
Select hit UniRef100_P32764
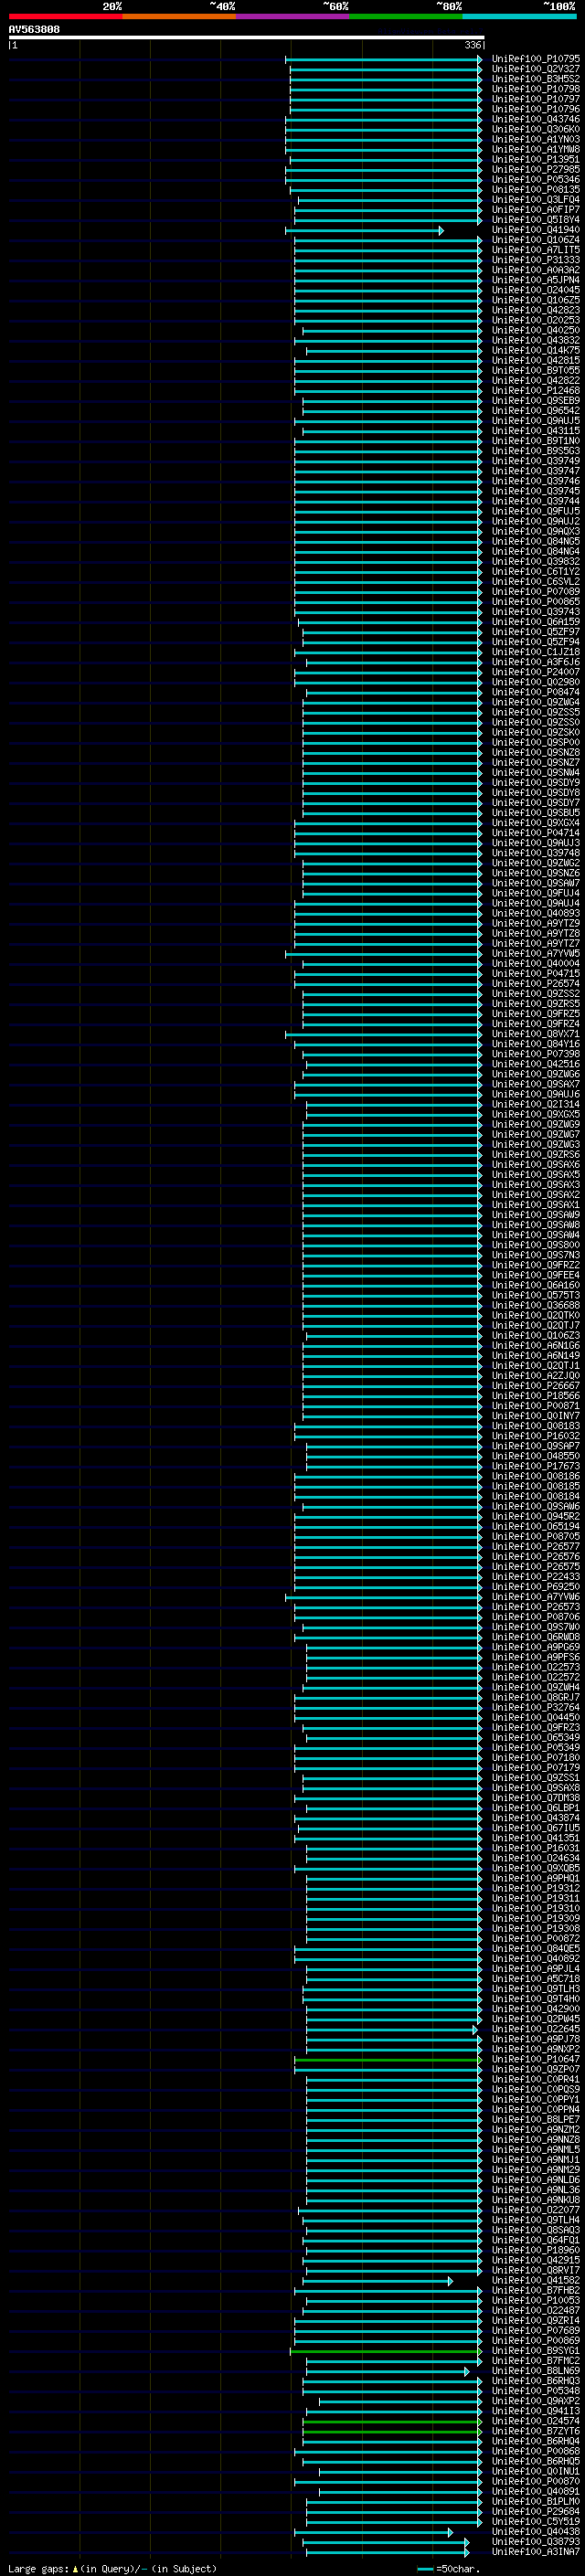pos(536,1708)
